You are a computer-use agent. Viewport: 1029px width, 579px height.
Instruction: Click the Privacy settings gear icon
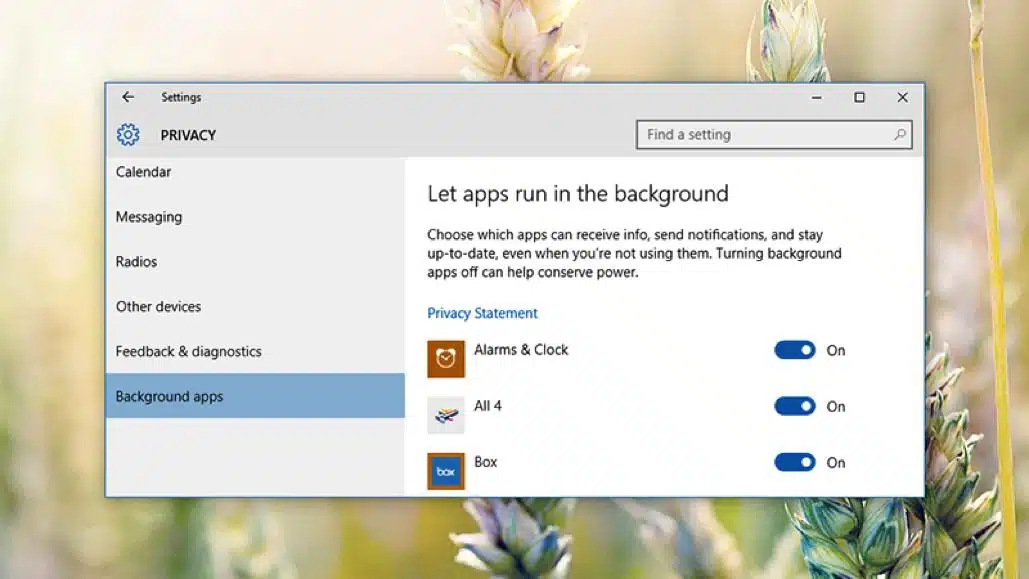pyautogui.click(x=128, y=134)
